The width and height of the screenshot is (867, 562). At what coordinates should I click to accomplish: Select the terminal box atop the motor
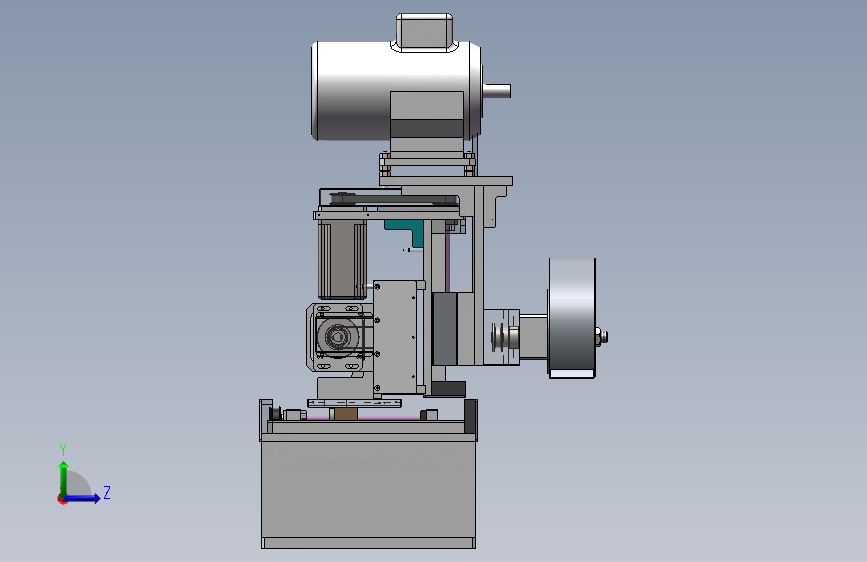tap(424, 32)
